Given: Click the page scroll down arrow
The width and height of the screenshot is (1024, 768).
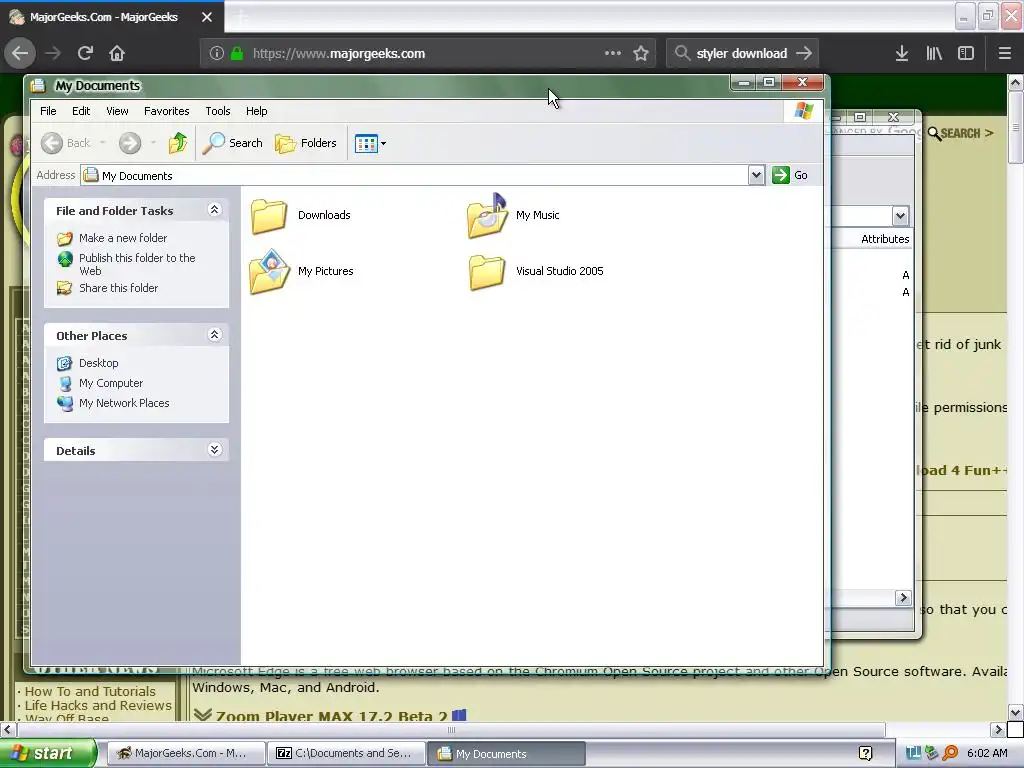Looking at the screenshot, I should (1016, 712).
